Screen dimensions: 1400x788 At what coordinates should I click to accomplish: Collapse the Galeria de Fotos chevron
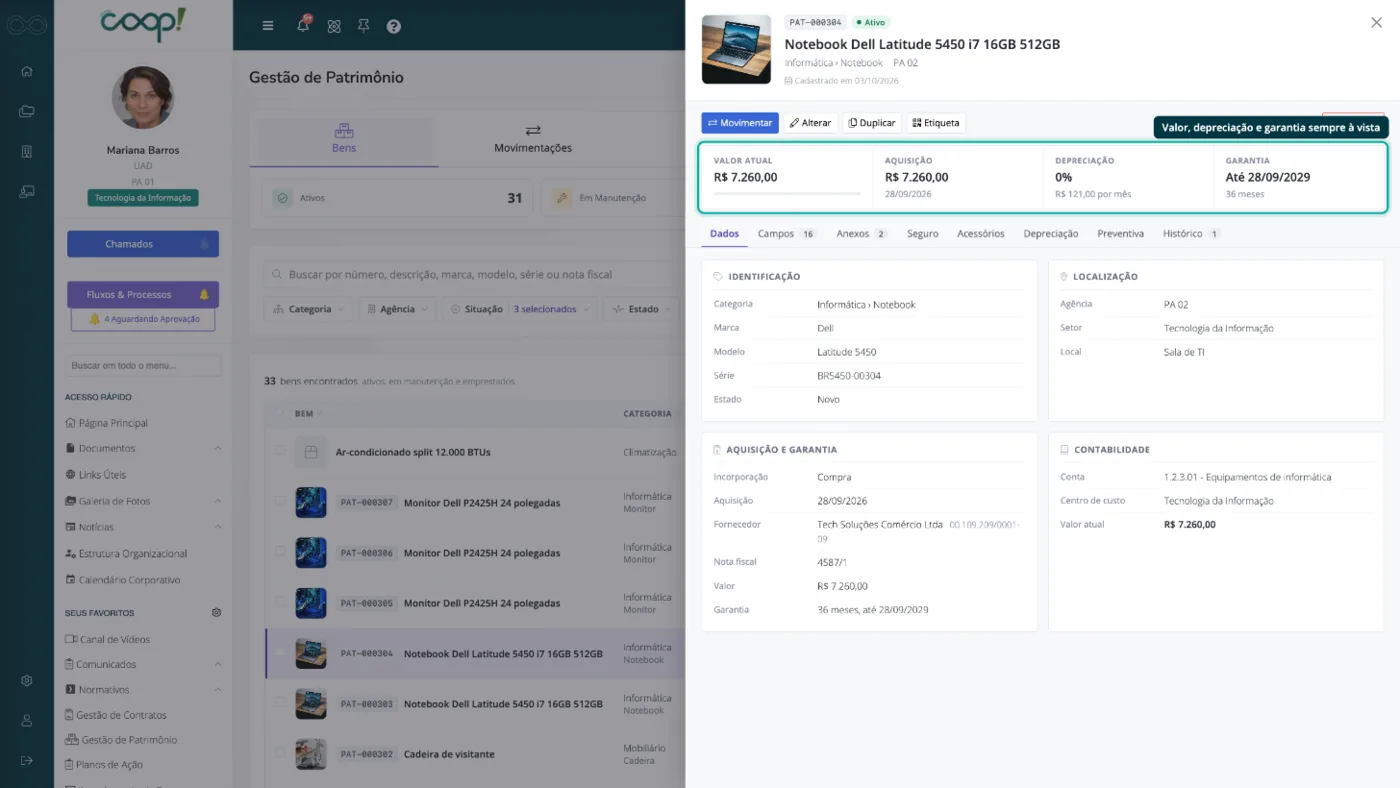click(x=218, y=501)
